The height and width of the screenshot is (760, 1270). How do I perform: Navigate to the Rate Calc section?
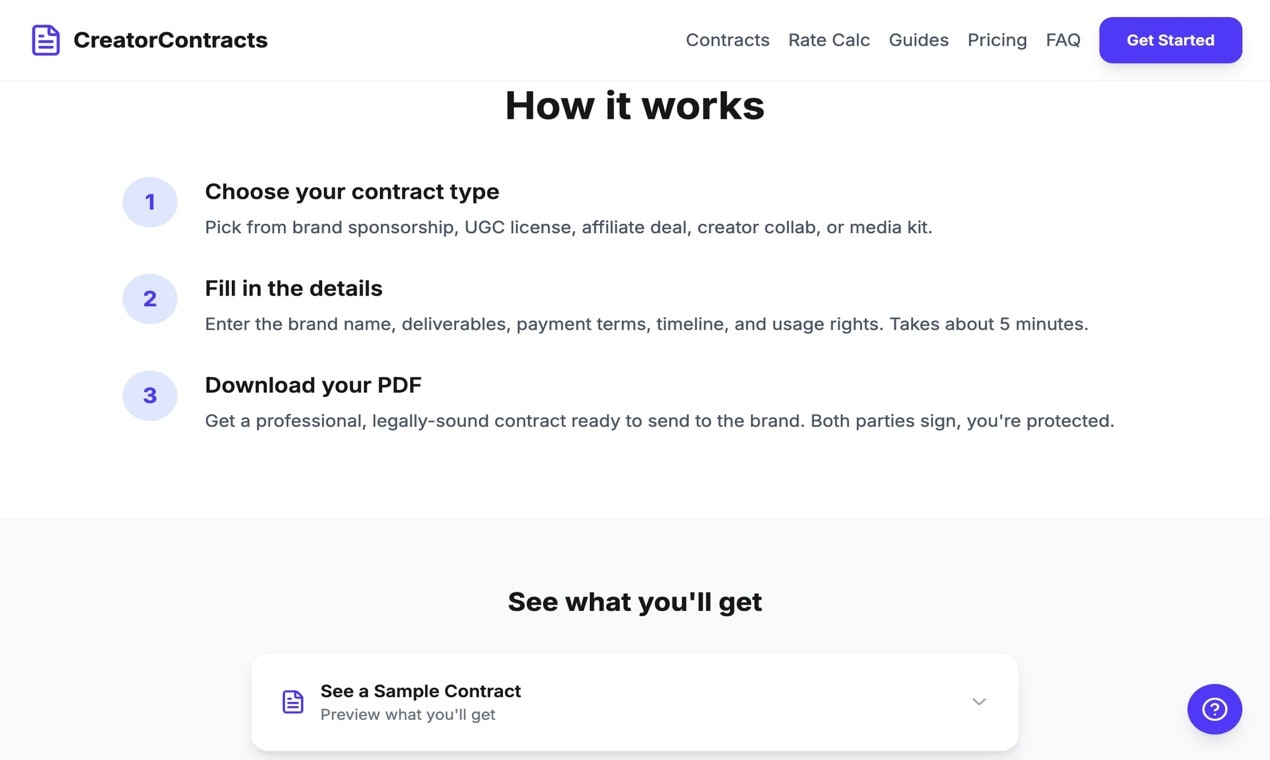tap(829, 40)
